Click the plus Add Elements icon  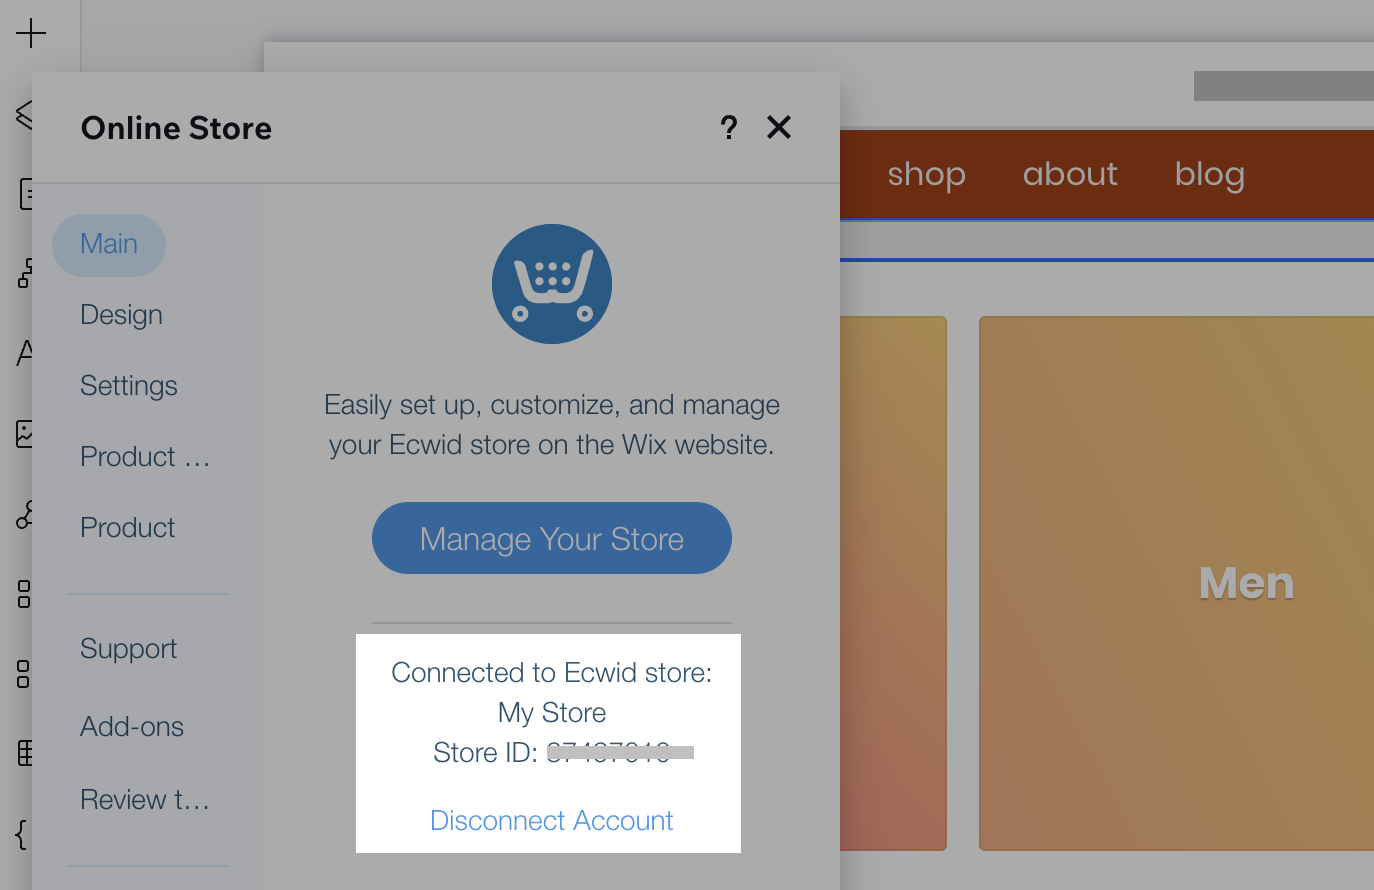tap(31, 33)
